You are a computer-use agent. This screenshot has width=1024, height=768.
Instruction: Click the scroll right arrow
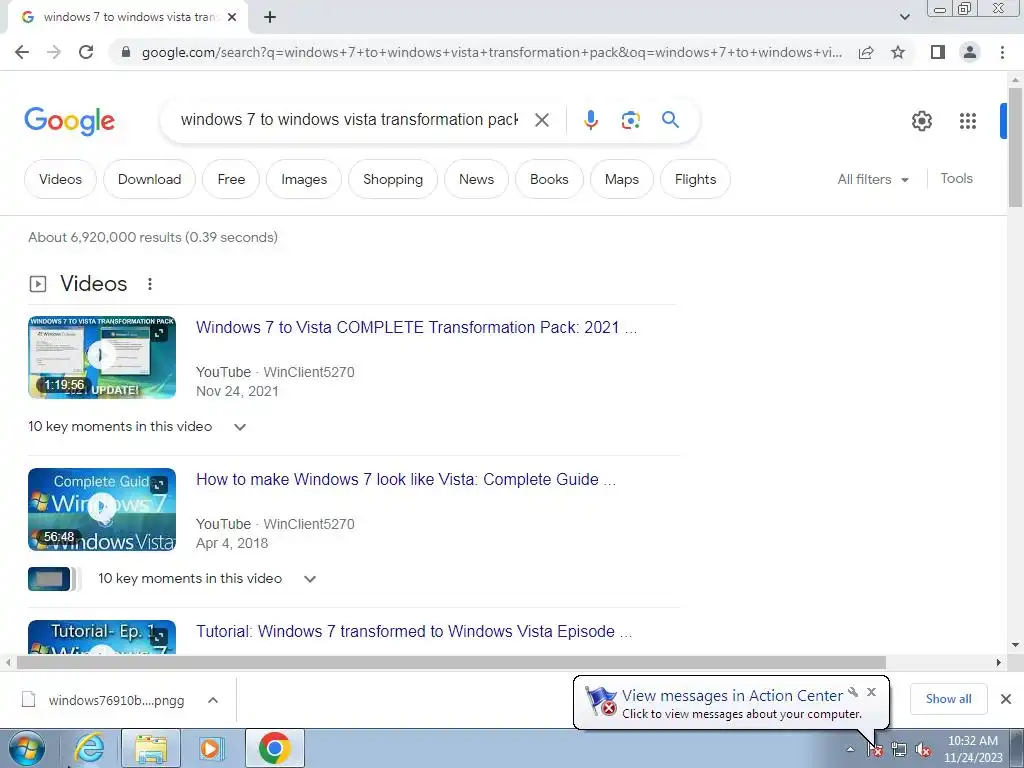coord(999,662)
